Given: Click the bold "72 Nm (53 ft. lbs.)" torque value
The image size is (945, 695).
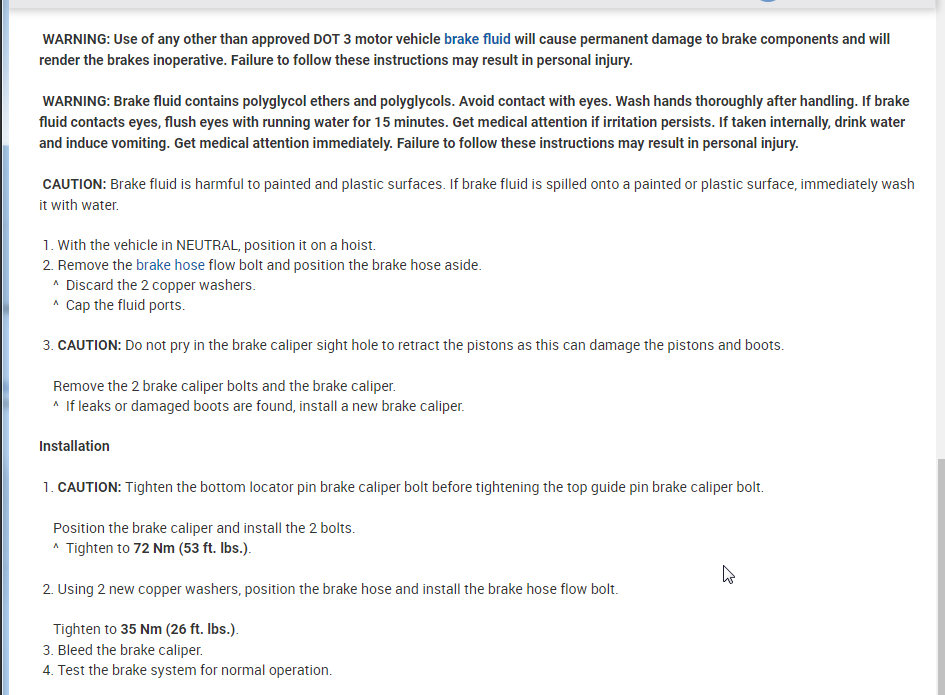Looking at the screenshot, I should pos(191,549).
